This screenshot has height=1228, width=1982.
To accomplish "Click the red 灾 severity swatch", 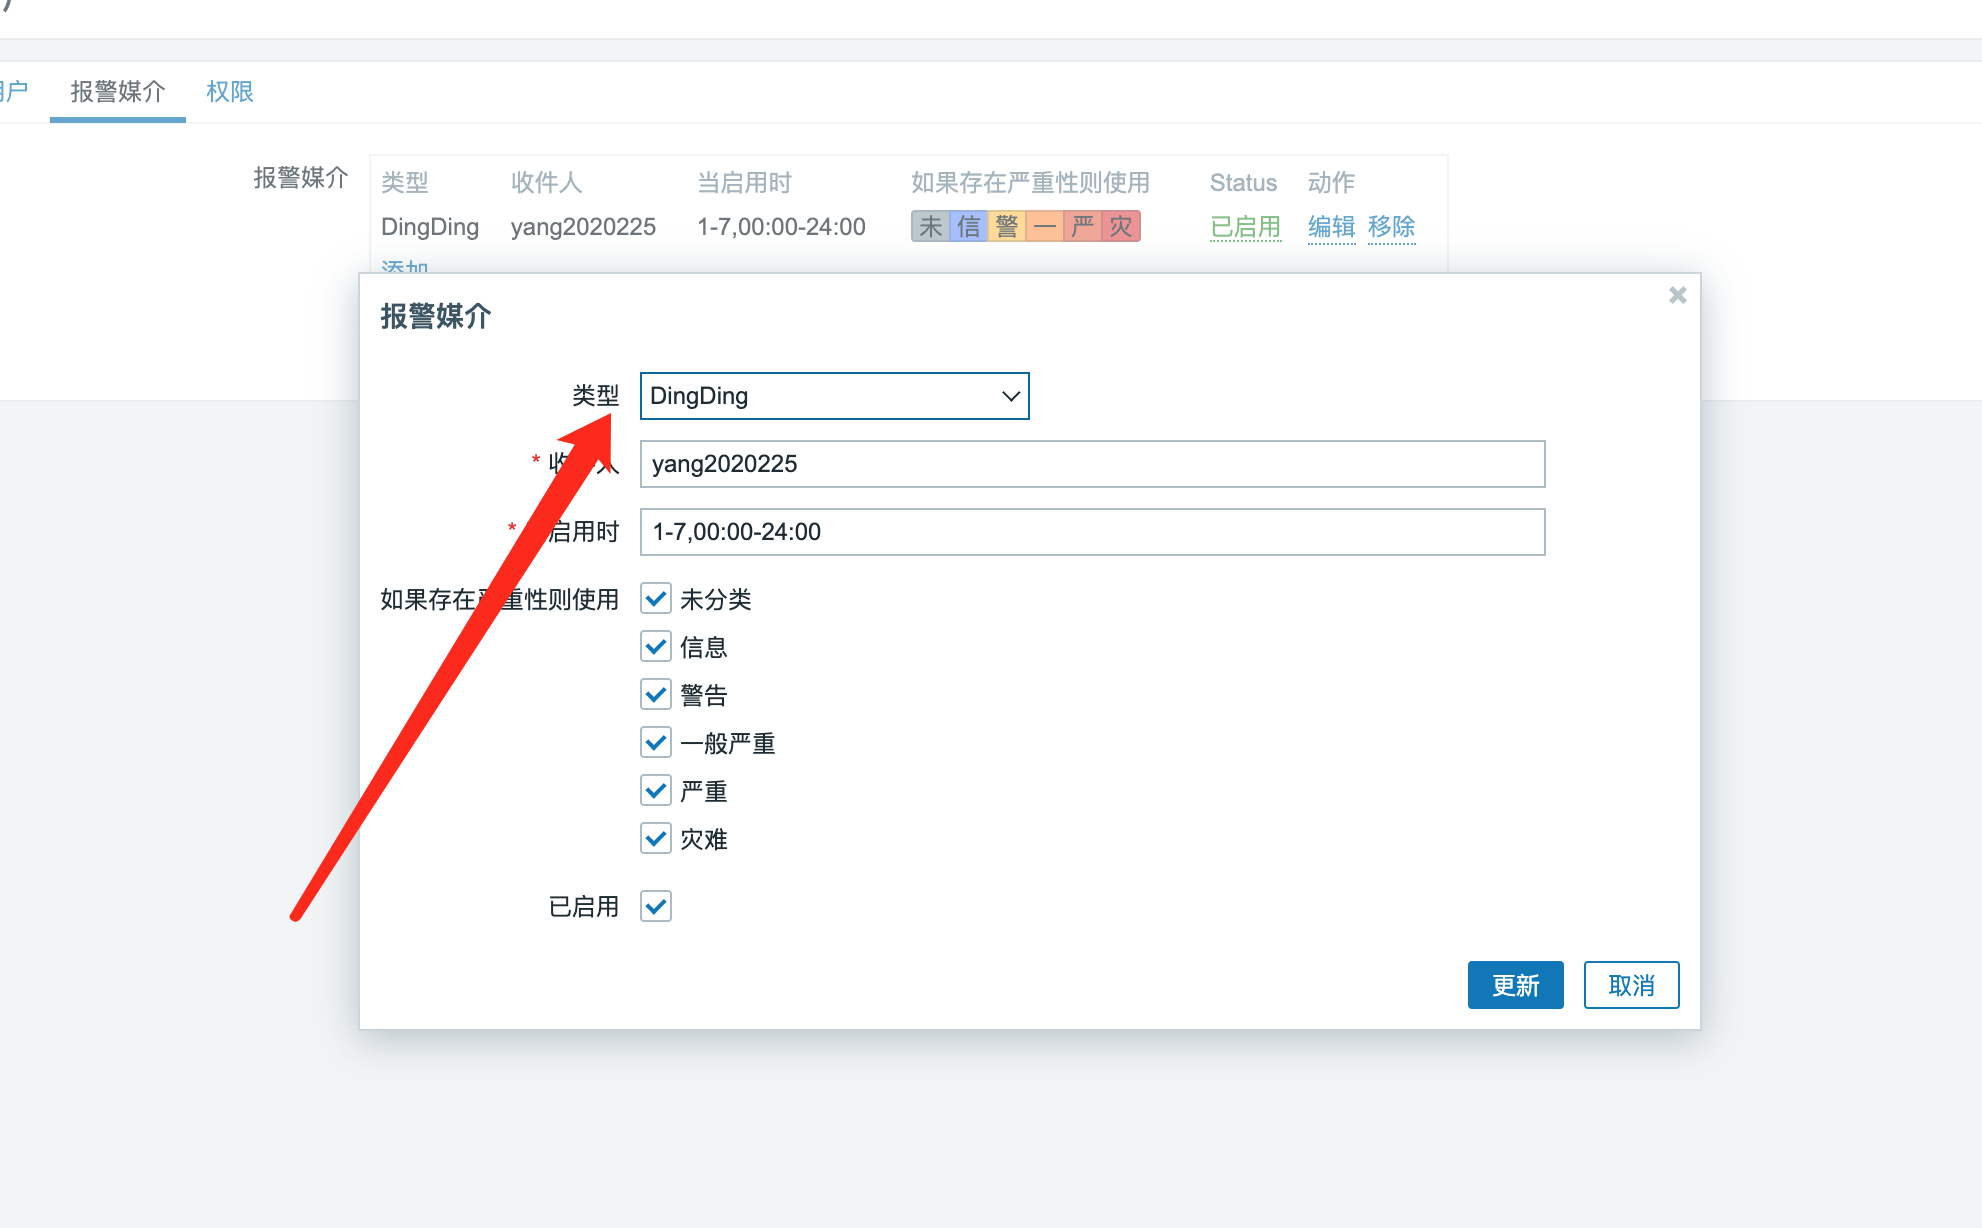I will click(x=1121, y=227).
